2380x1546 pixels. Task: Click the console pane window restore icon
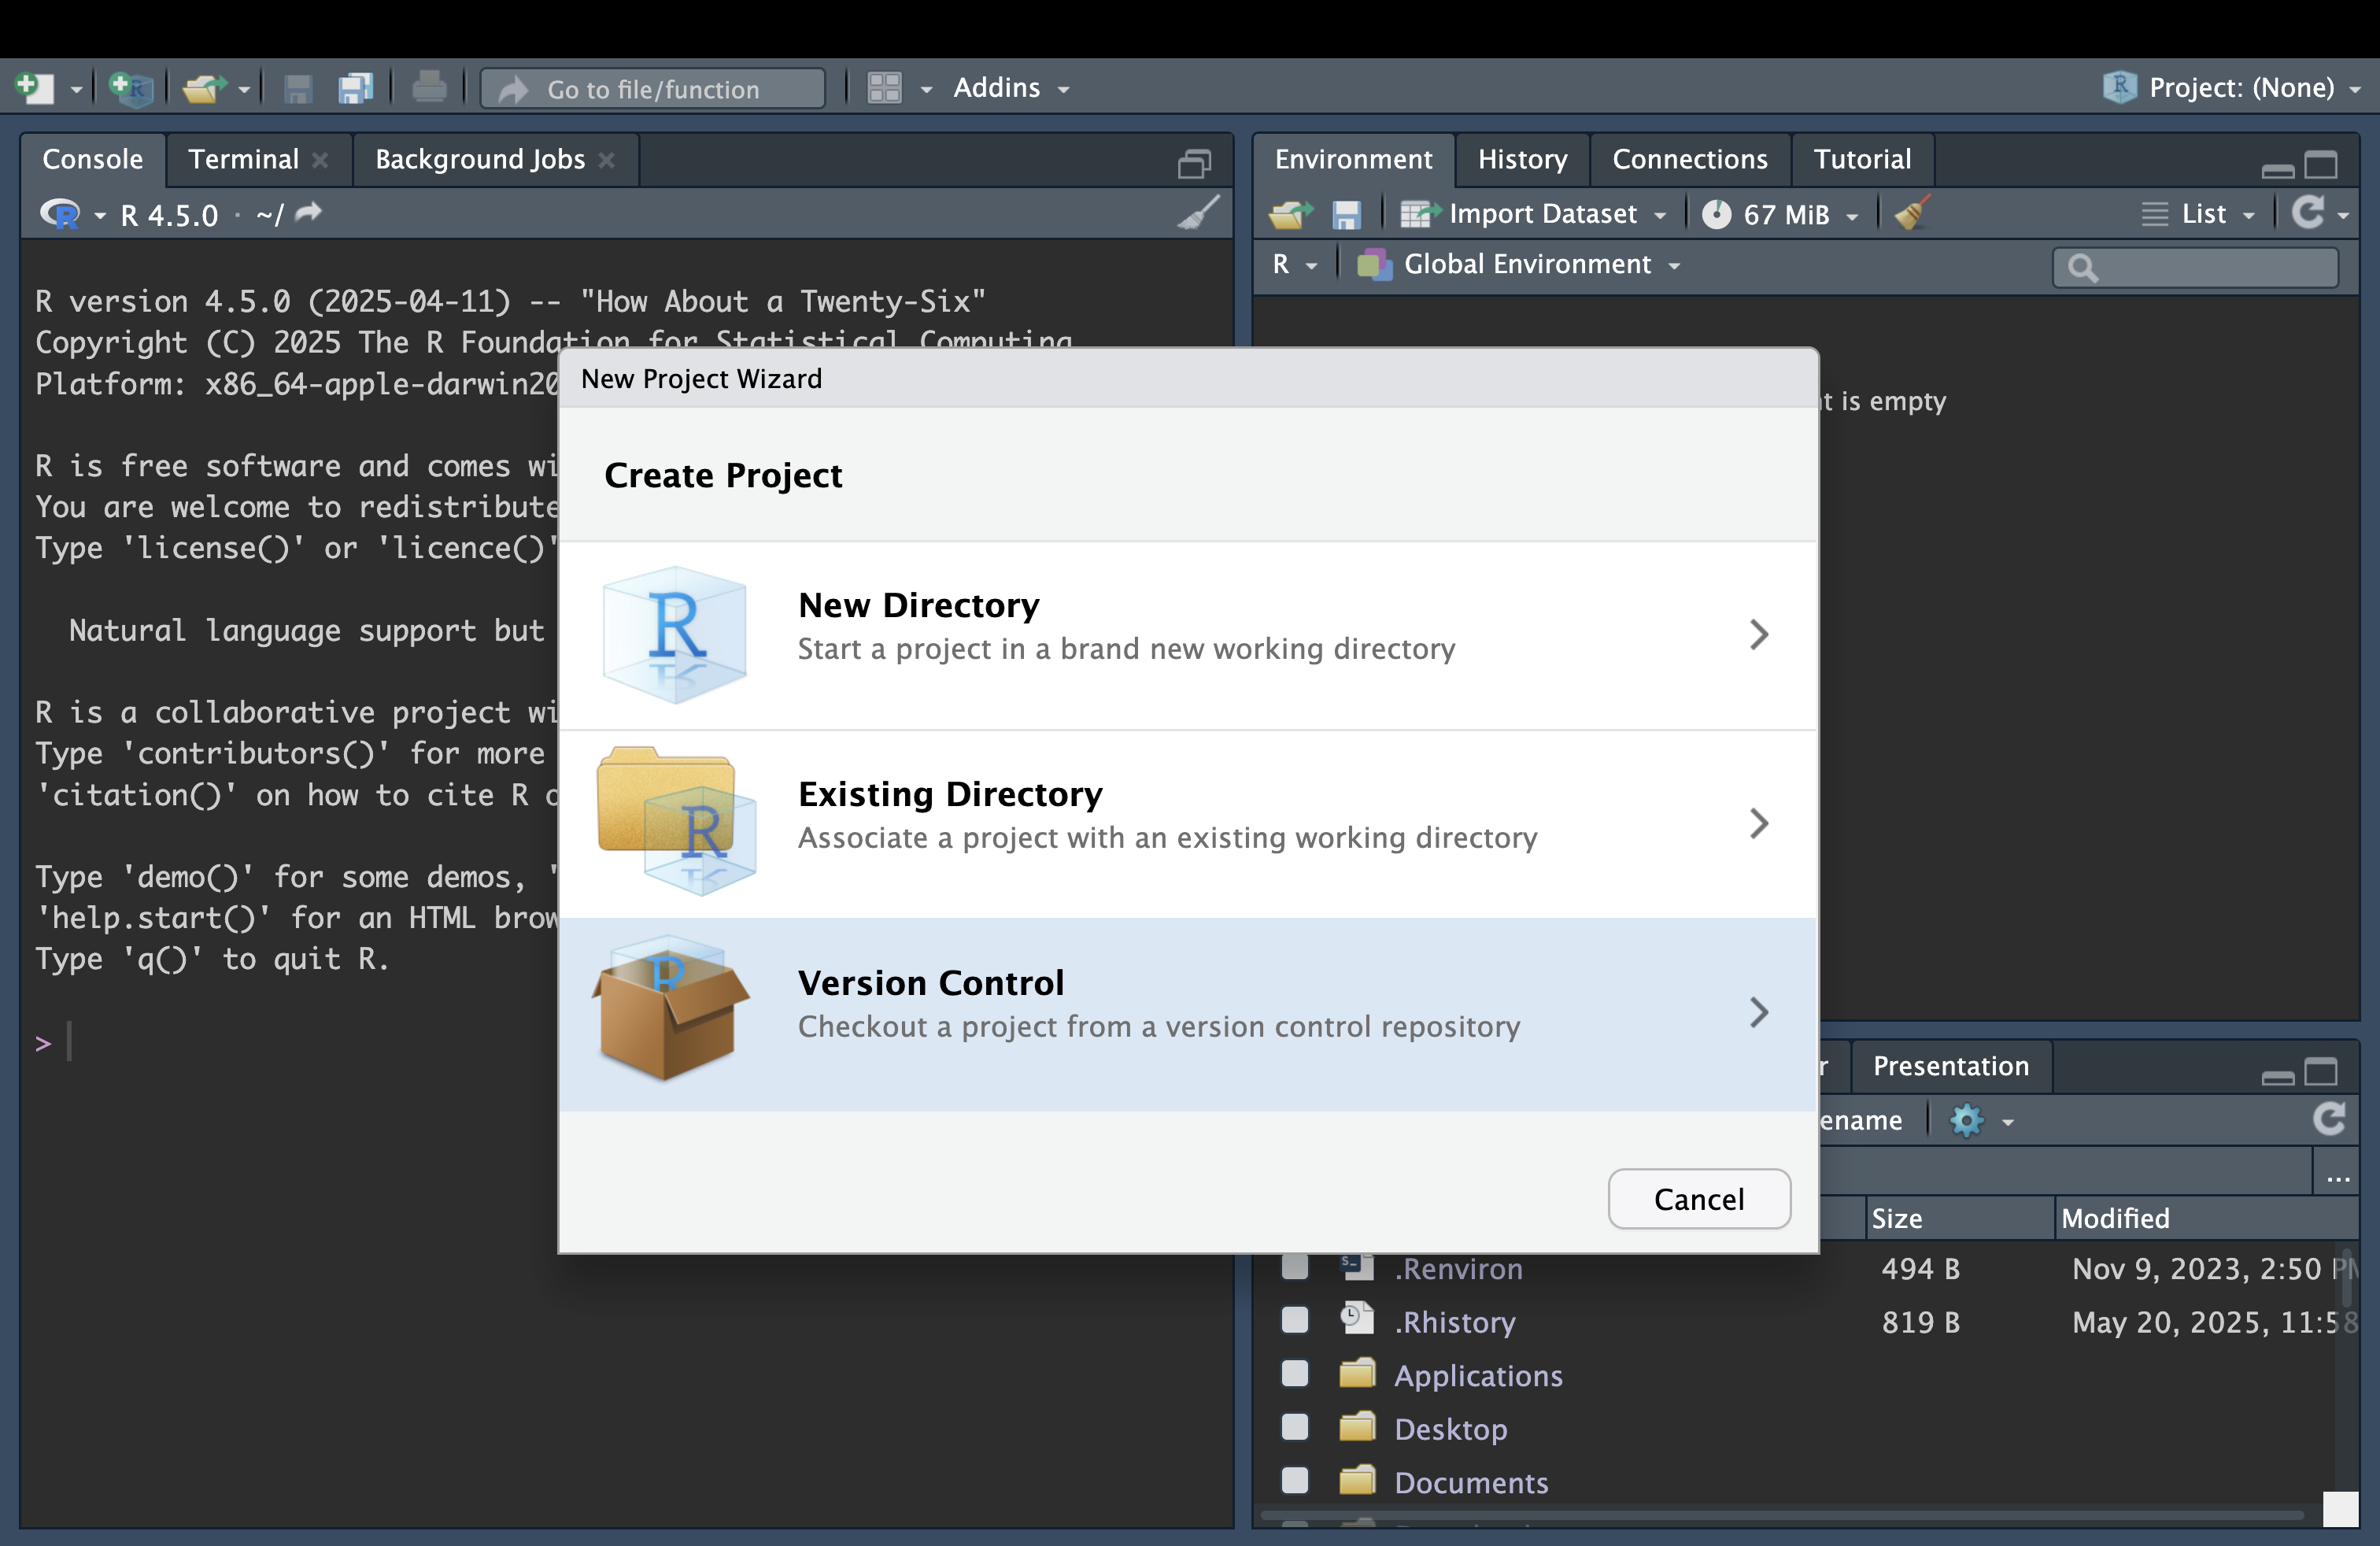(1194, 163)
